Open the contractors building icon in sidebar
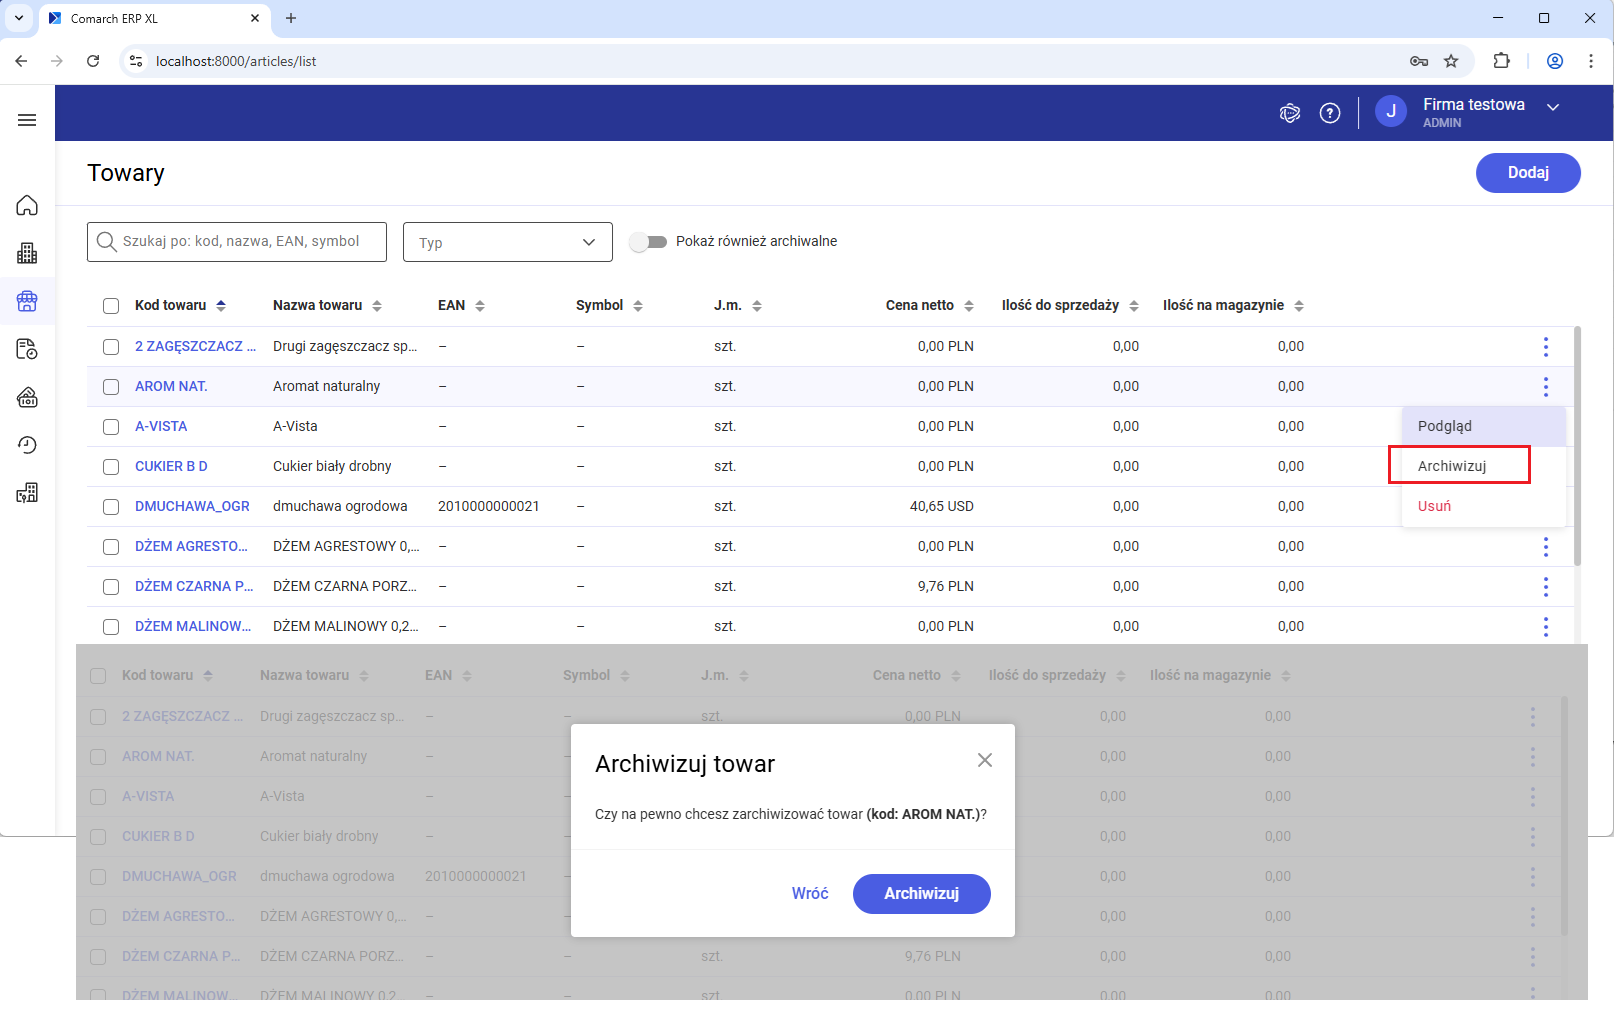Image resolution: width=1614 pixels, height=1014 pixels. (x=27, y=253)
